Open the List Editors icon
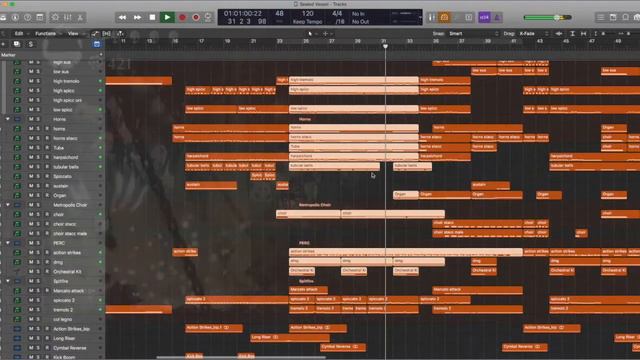640x360 pixels. click(x=601, y=17)
